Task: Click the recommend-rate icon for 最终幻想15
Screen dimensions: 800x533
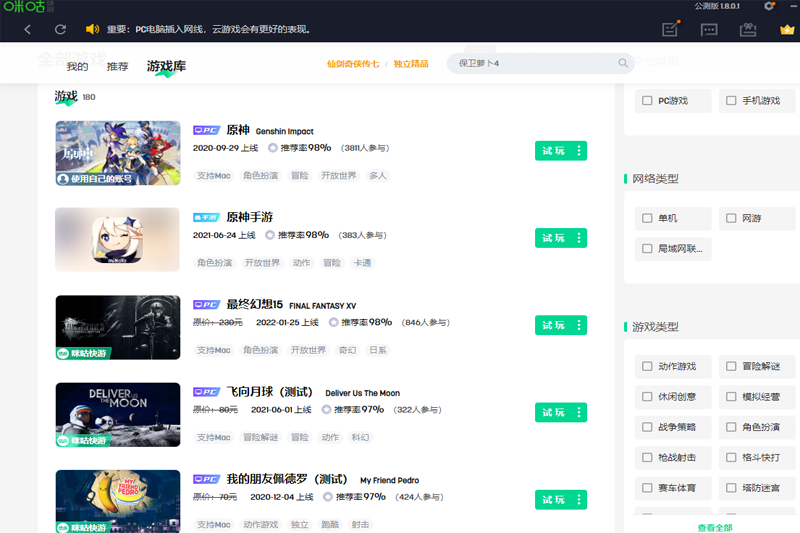Action: click(334, 322)
